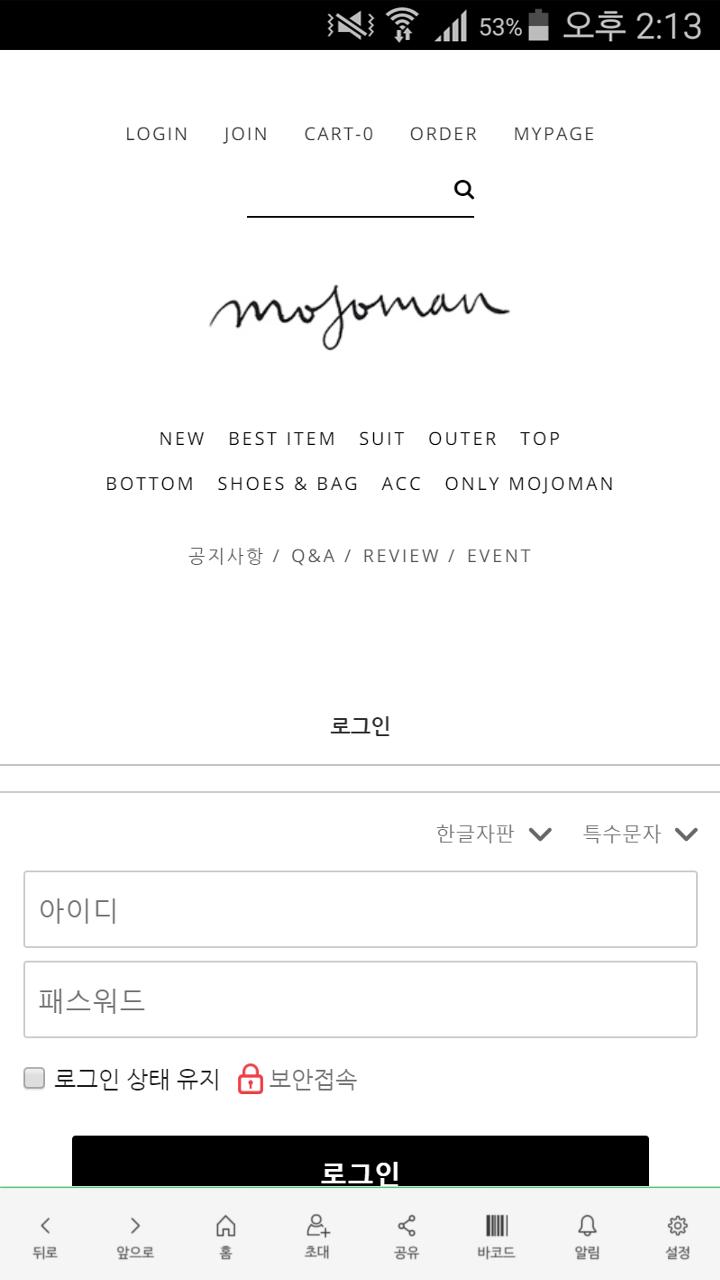This screenshot has height=1280, width=720.
Task: Open the SHOES & BAG category
Action: (288, 484)
